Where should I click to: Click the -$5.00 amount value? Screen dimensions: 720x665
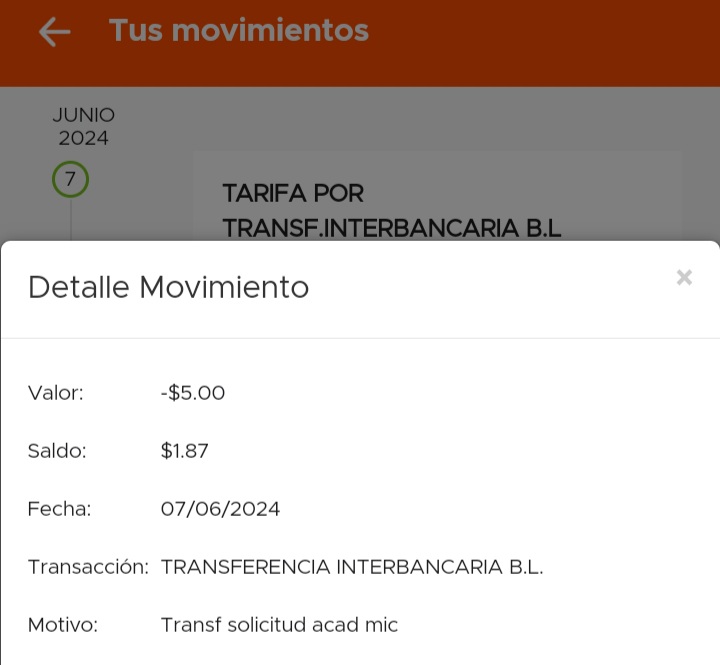(193, 393)
